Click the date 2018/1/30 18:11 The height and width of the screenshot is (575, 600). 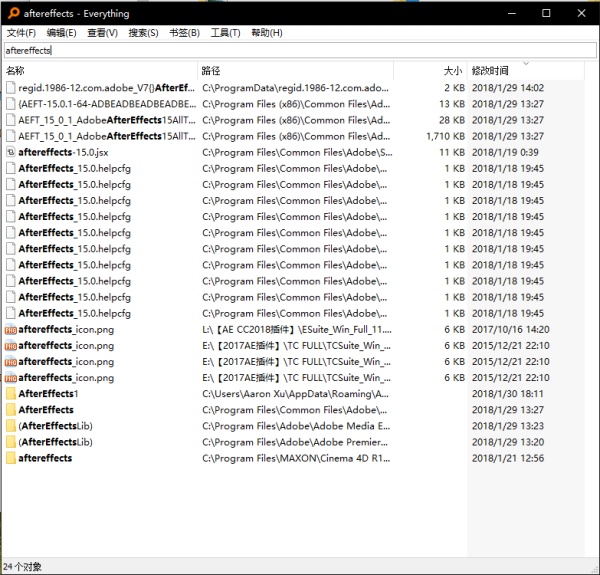click(x=508, y=394)
